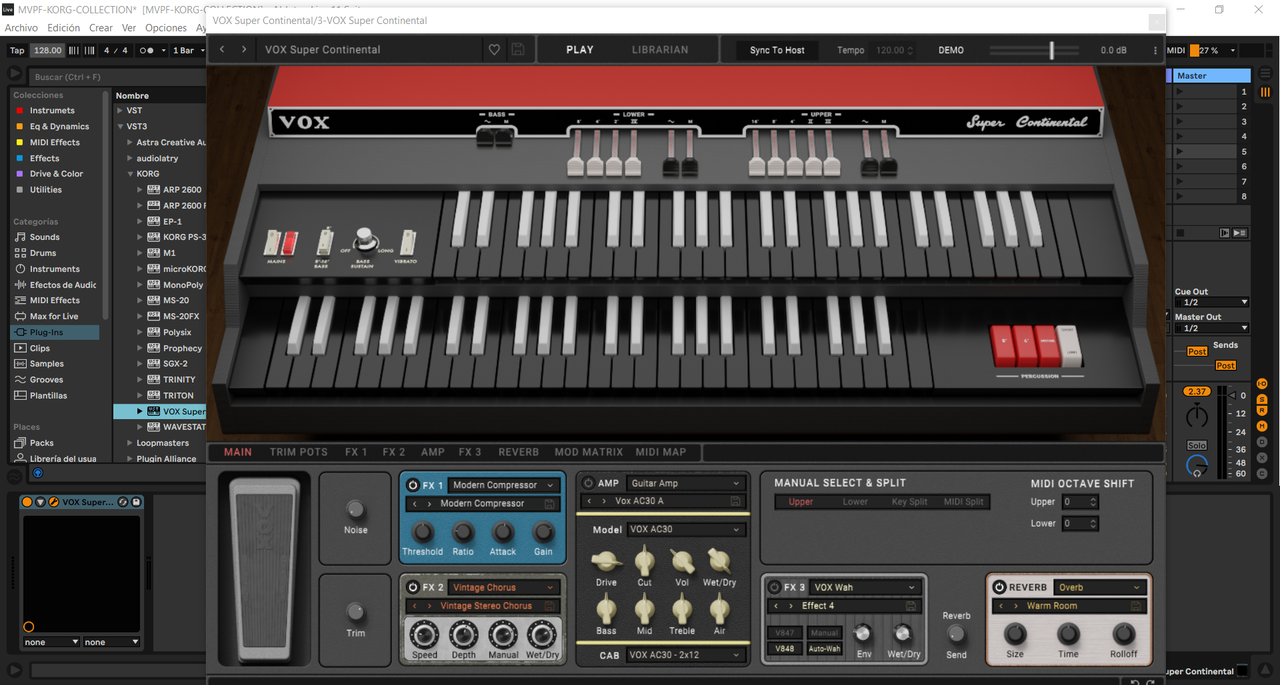This screenshot has height=685, width=1280.
Task: Switch to the LIBRARIAN view
Action: pyautogui.click(x=660, y=50)
